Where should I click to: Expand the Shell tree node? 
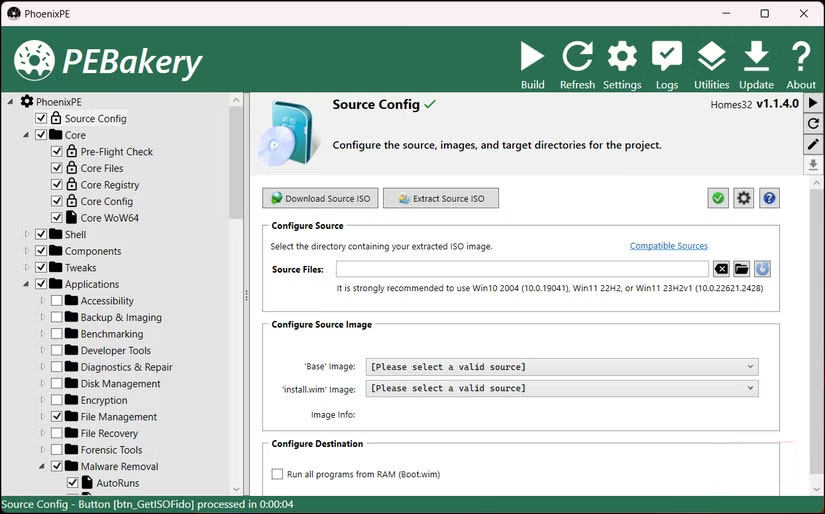point(27,235)
